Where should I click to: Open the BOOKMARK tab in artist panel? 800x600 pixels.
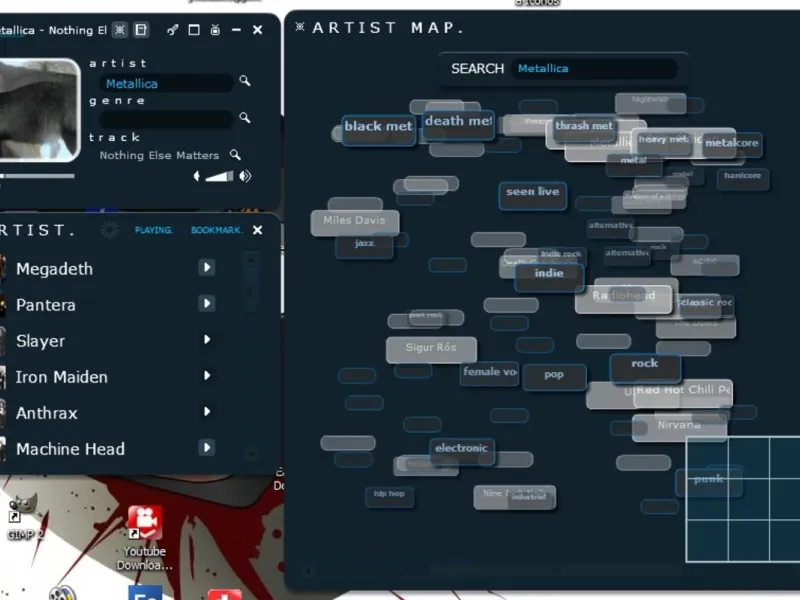coord(217,230)
